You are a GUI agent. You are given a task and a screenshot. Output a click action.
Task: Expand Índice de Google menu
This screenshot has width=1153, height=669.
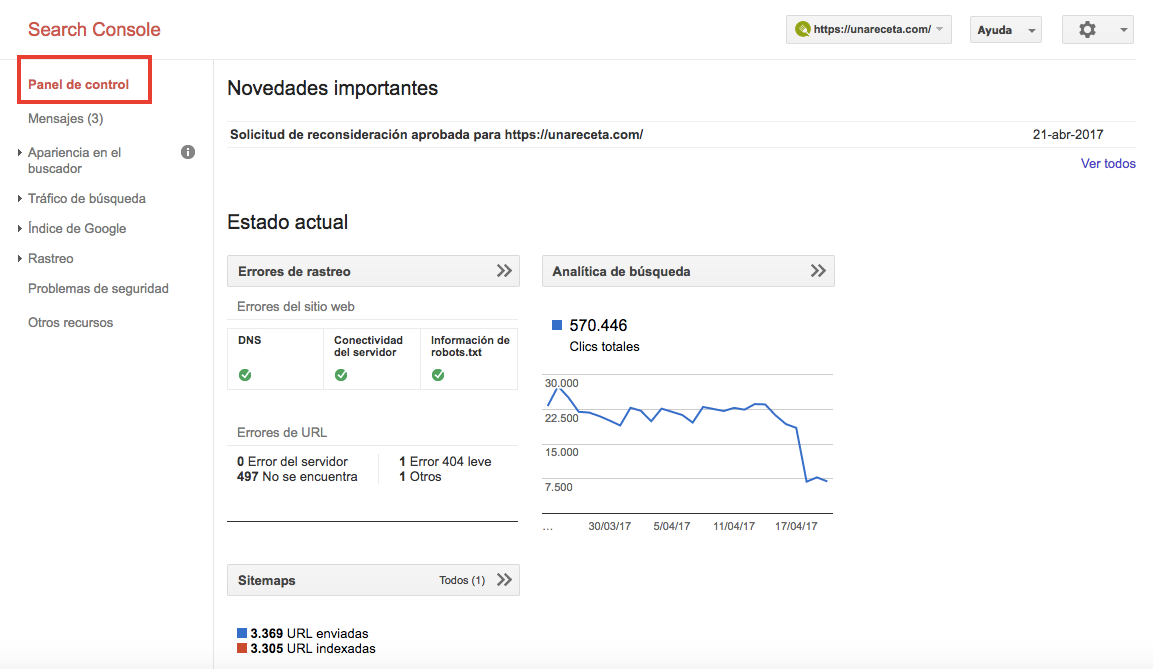coord(77,228)
